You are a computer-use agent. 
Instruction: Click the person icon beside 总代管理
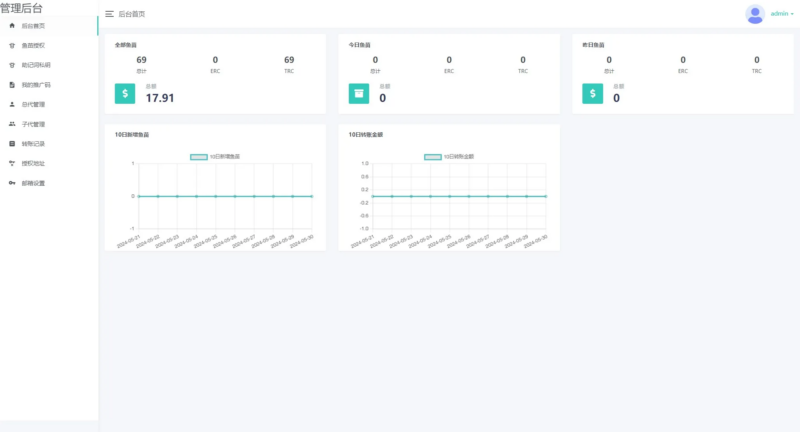click(x=11, y=104)
